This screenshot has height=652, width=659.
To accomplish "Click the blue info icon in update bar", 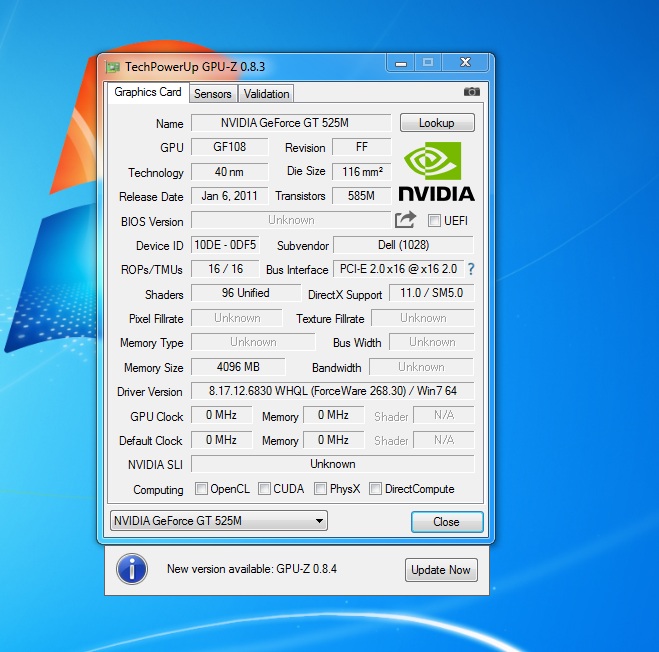I will tap(132, 569).
